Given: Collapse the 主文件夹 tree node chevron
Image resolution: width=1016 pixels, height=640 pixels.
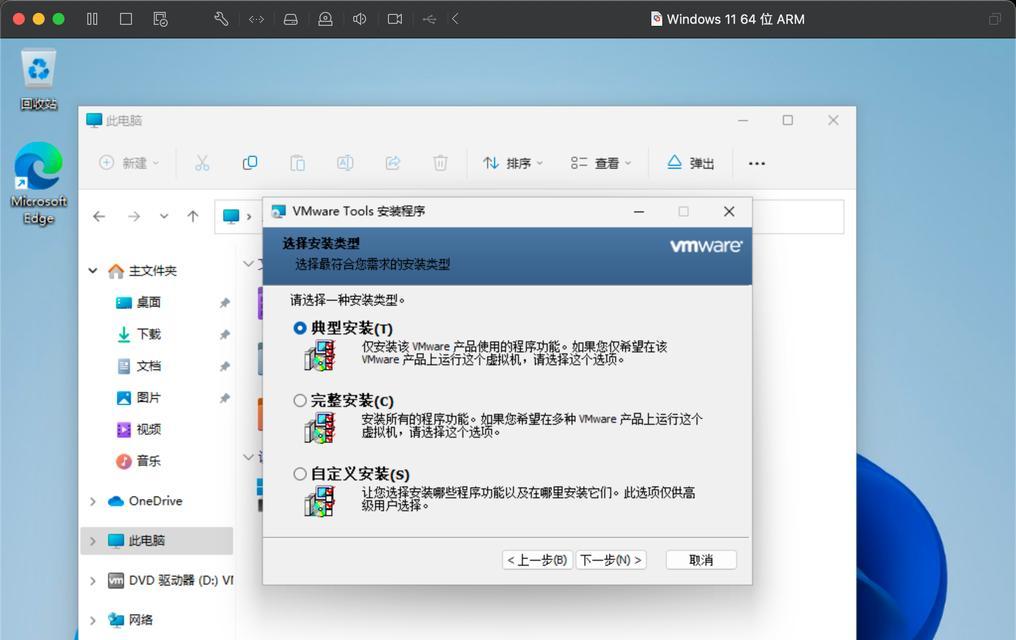Looking at the screenshot, I should tap(93, 271).
